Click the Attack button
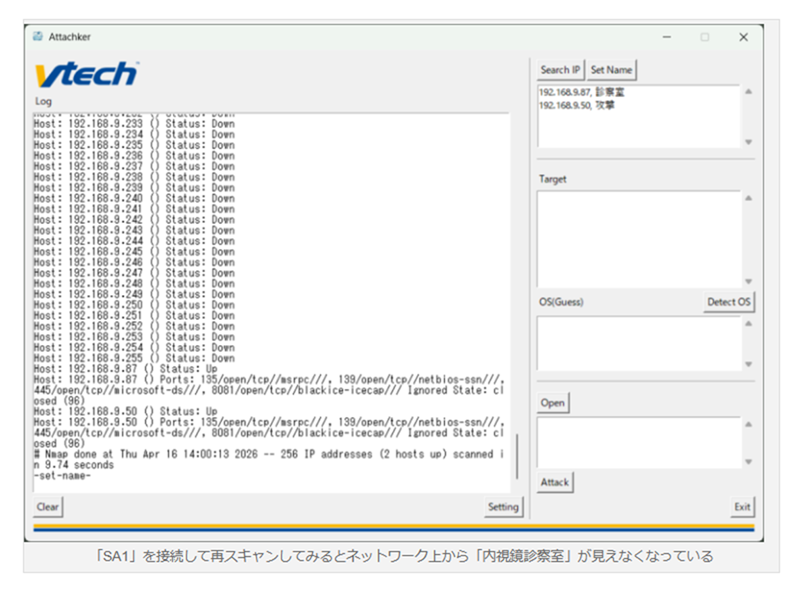Screen dimensions: 809x593 (x=555, y=483)
